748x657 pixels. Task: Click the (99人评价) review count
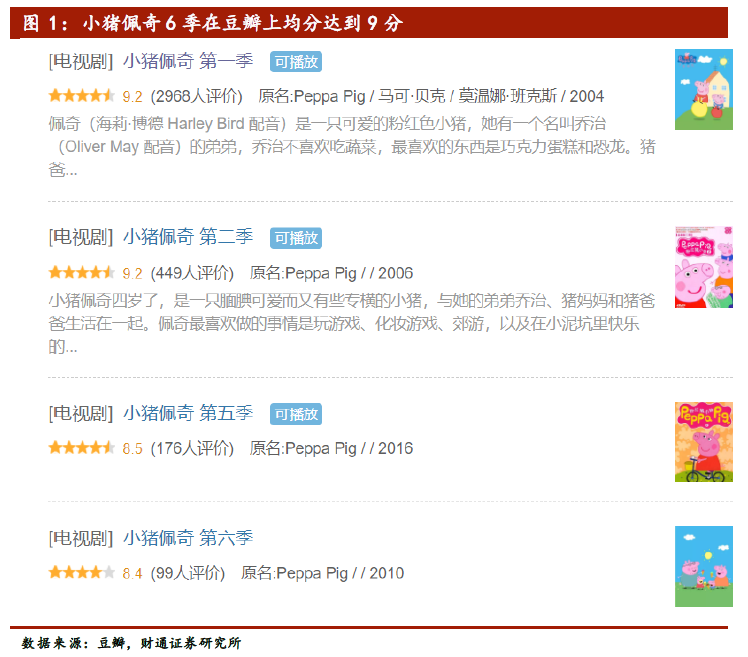pos(188,573)
